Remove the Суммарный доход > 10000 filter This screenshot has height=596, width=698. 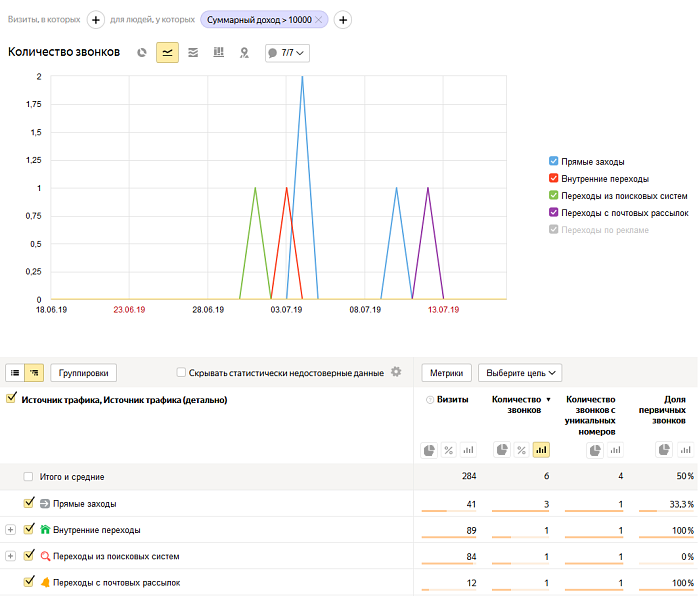(319, 20)
